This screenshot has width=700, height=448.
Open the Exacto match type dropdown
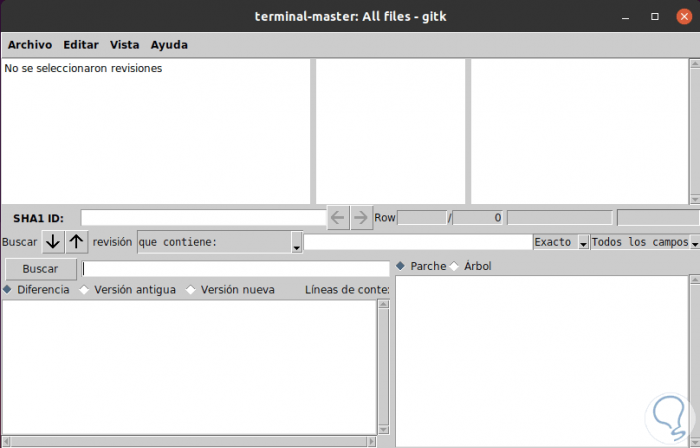point(561,242)
